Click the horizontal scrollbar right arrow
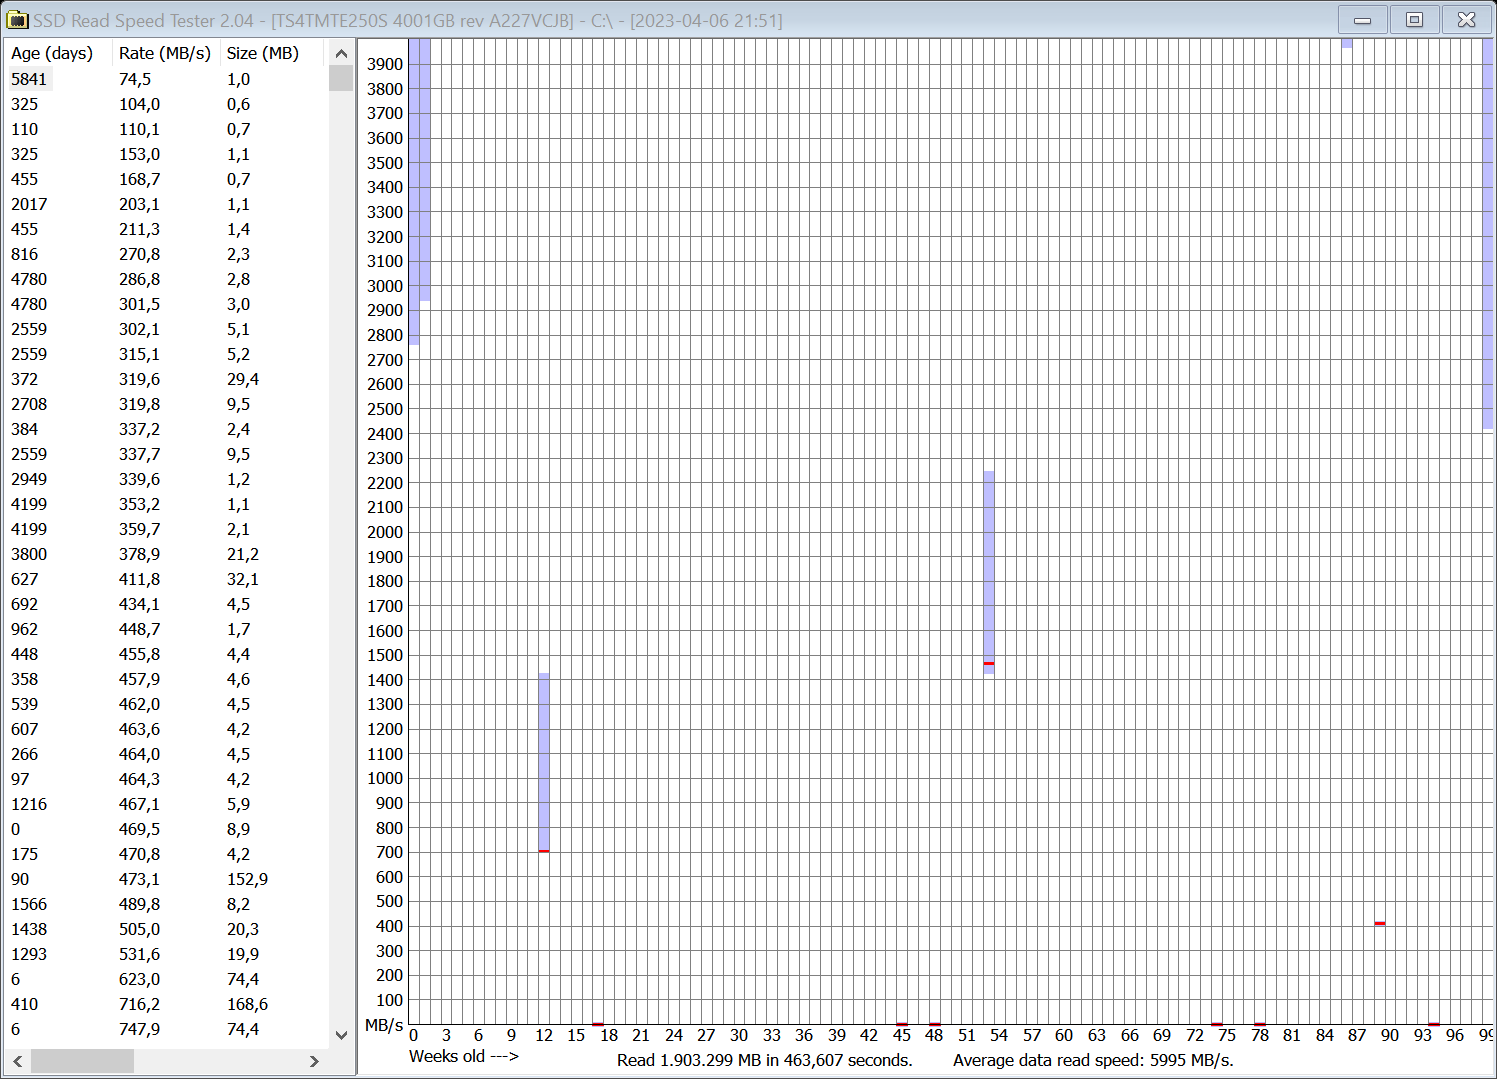This screenshot has height=1079, width=1497. (x=316, y=1061)
